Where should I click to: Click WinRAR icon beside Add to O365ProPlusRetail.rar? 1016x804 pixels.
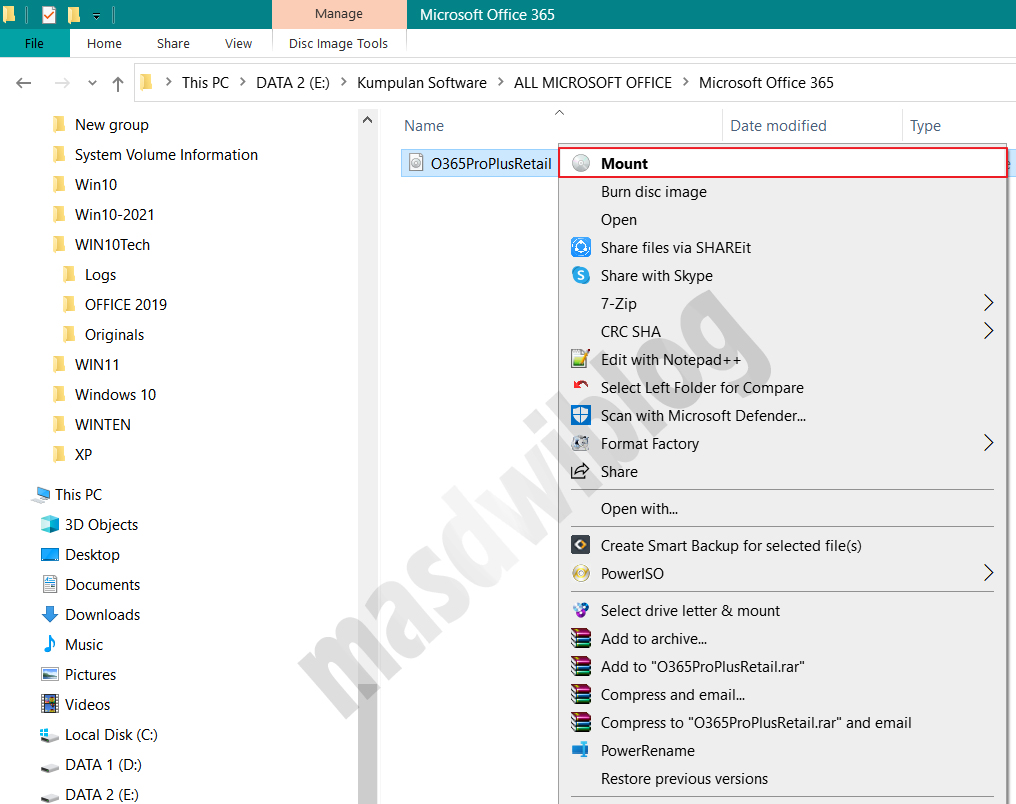point(581,666)
